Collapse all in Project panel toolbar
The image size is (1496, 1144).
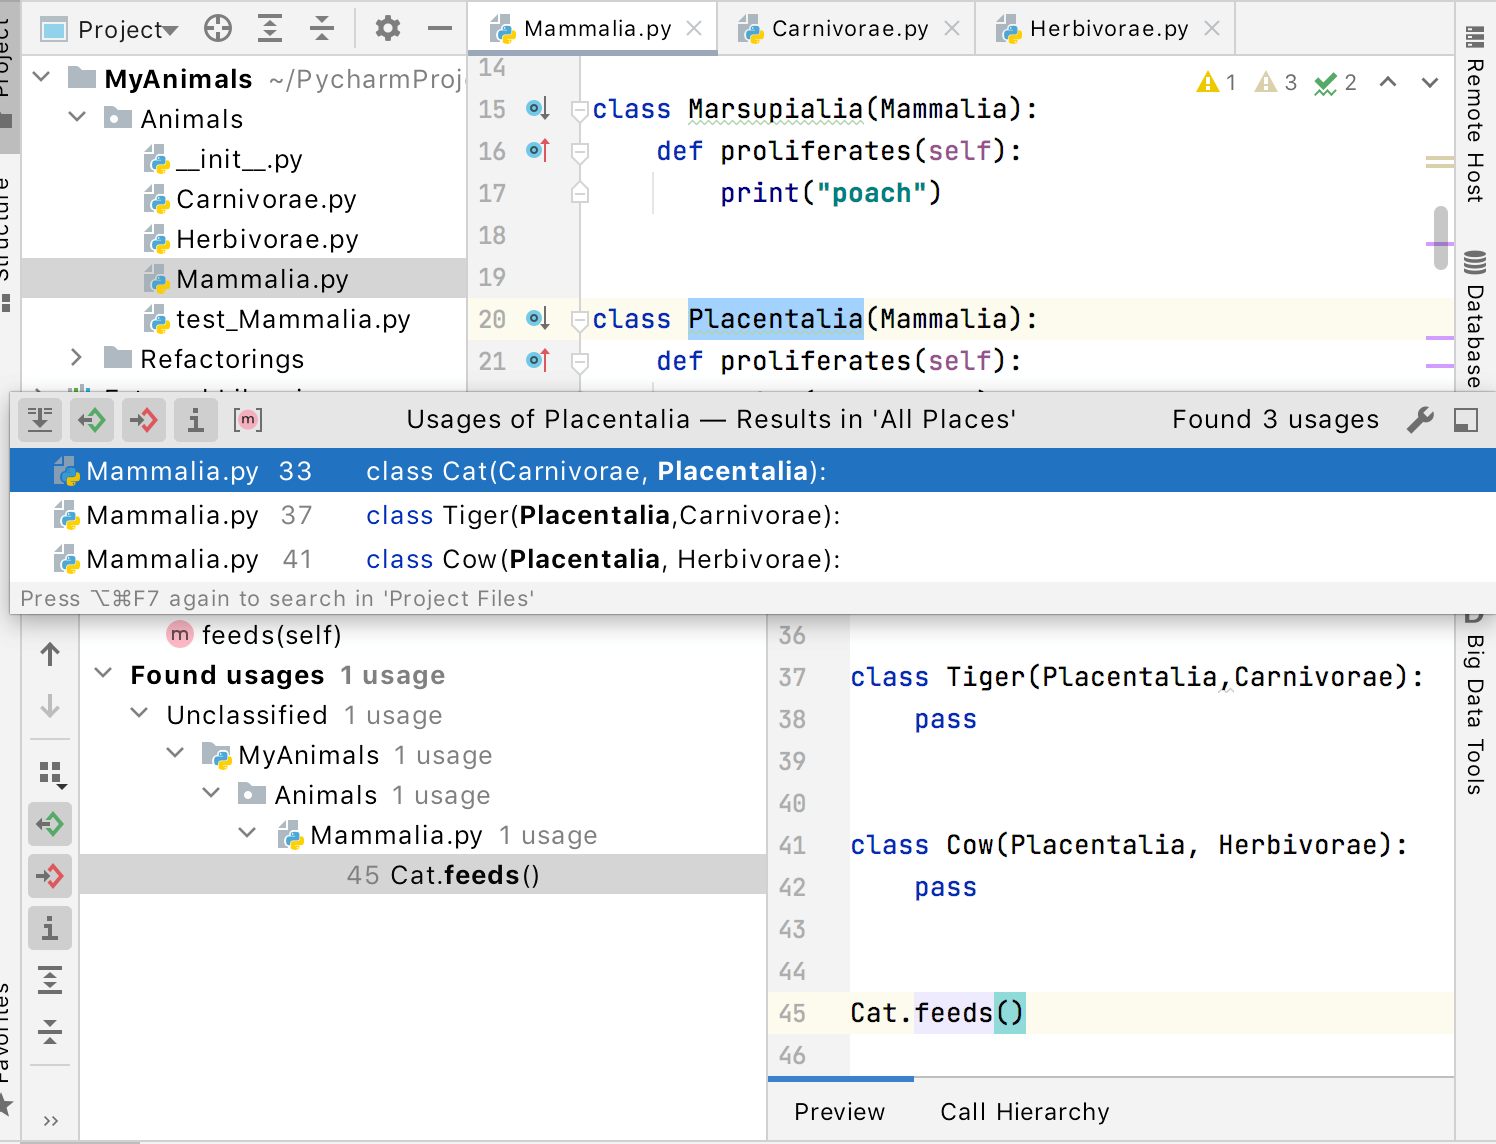tap(321, 29)
